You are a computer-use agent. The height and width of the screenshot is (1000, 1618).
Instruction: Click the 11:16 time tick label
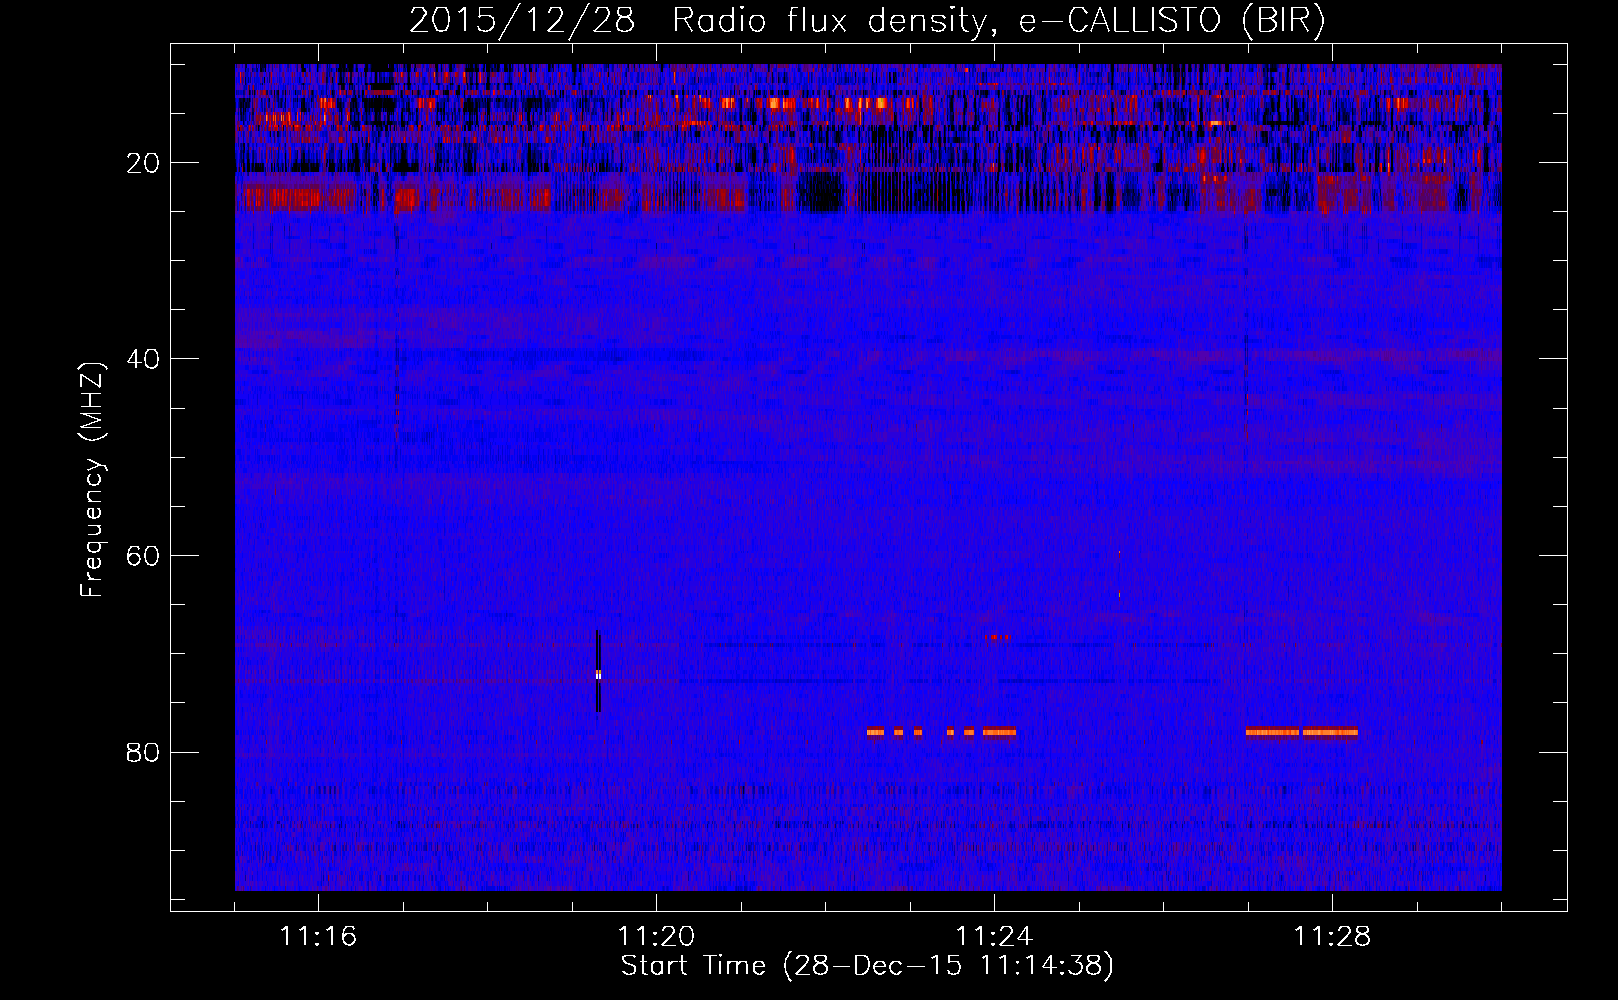[x=318, y=937]
